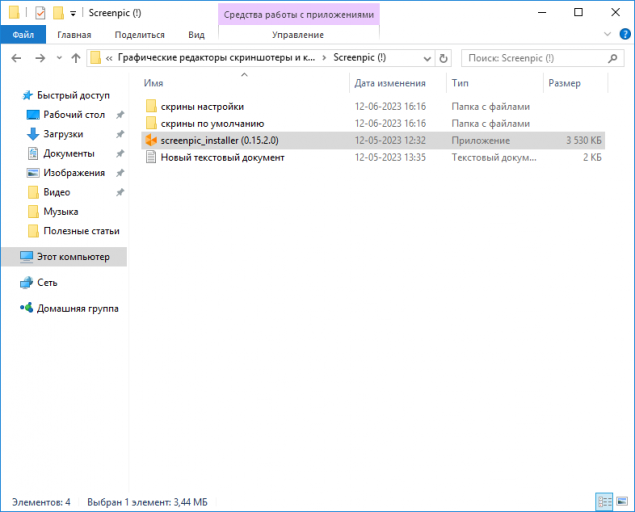Image resolution: width=635 pixels, height=512 pixels.
Task: Select screenpic_installer (0.15.2.0) file
Action: pos(373,141)
